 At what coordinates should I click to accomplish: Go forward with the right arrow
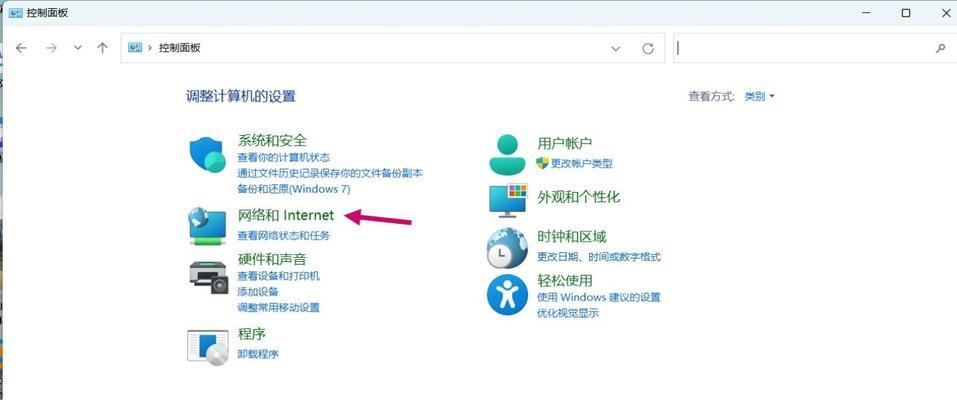coord(51,48)
